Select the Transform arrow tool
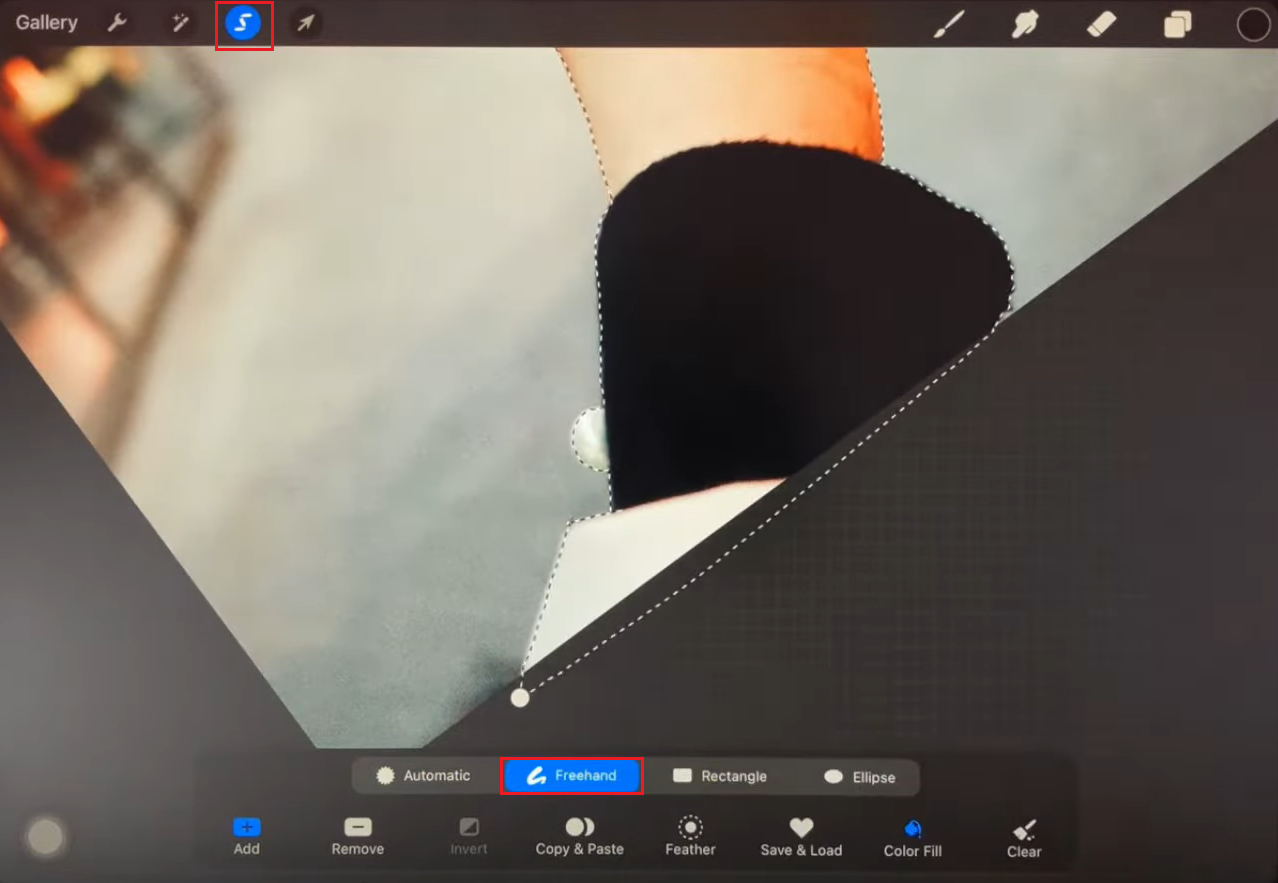Viewport: 1278px width, 883px height. coord(305,22)
